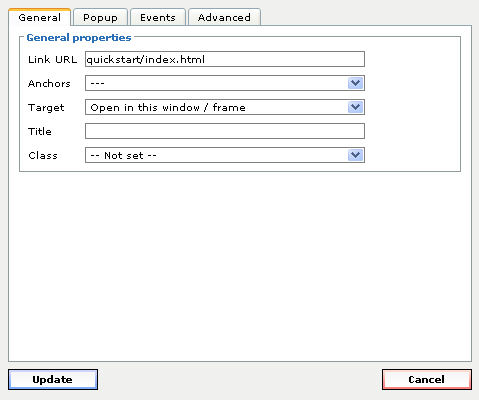Screen dimensions: 479x400
Task: Open the Events tab
Action: (158, 17)
